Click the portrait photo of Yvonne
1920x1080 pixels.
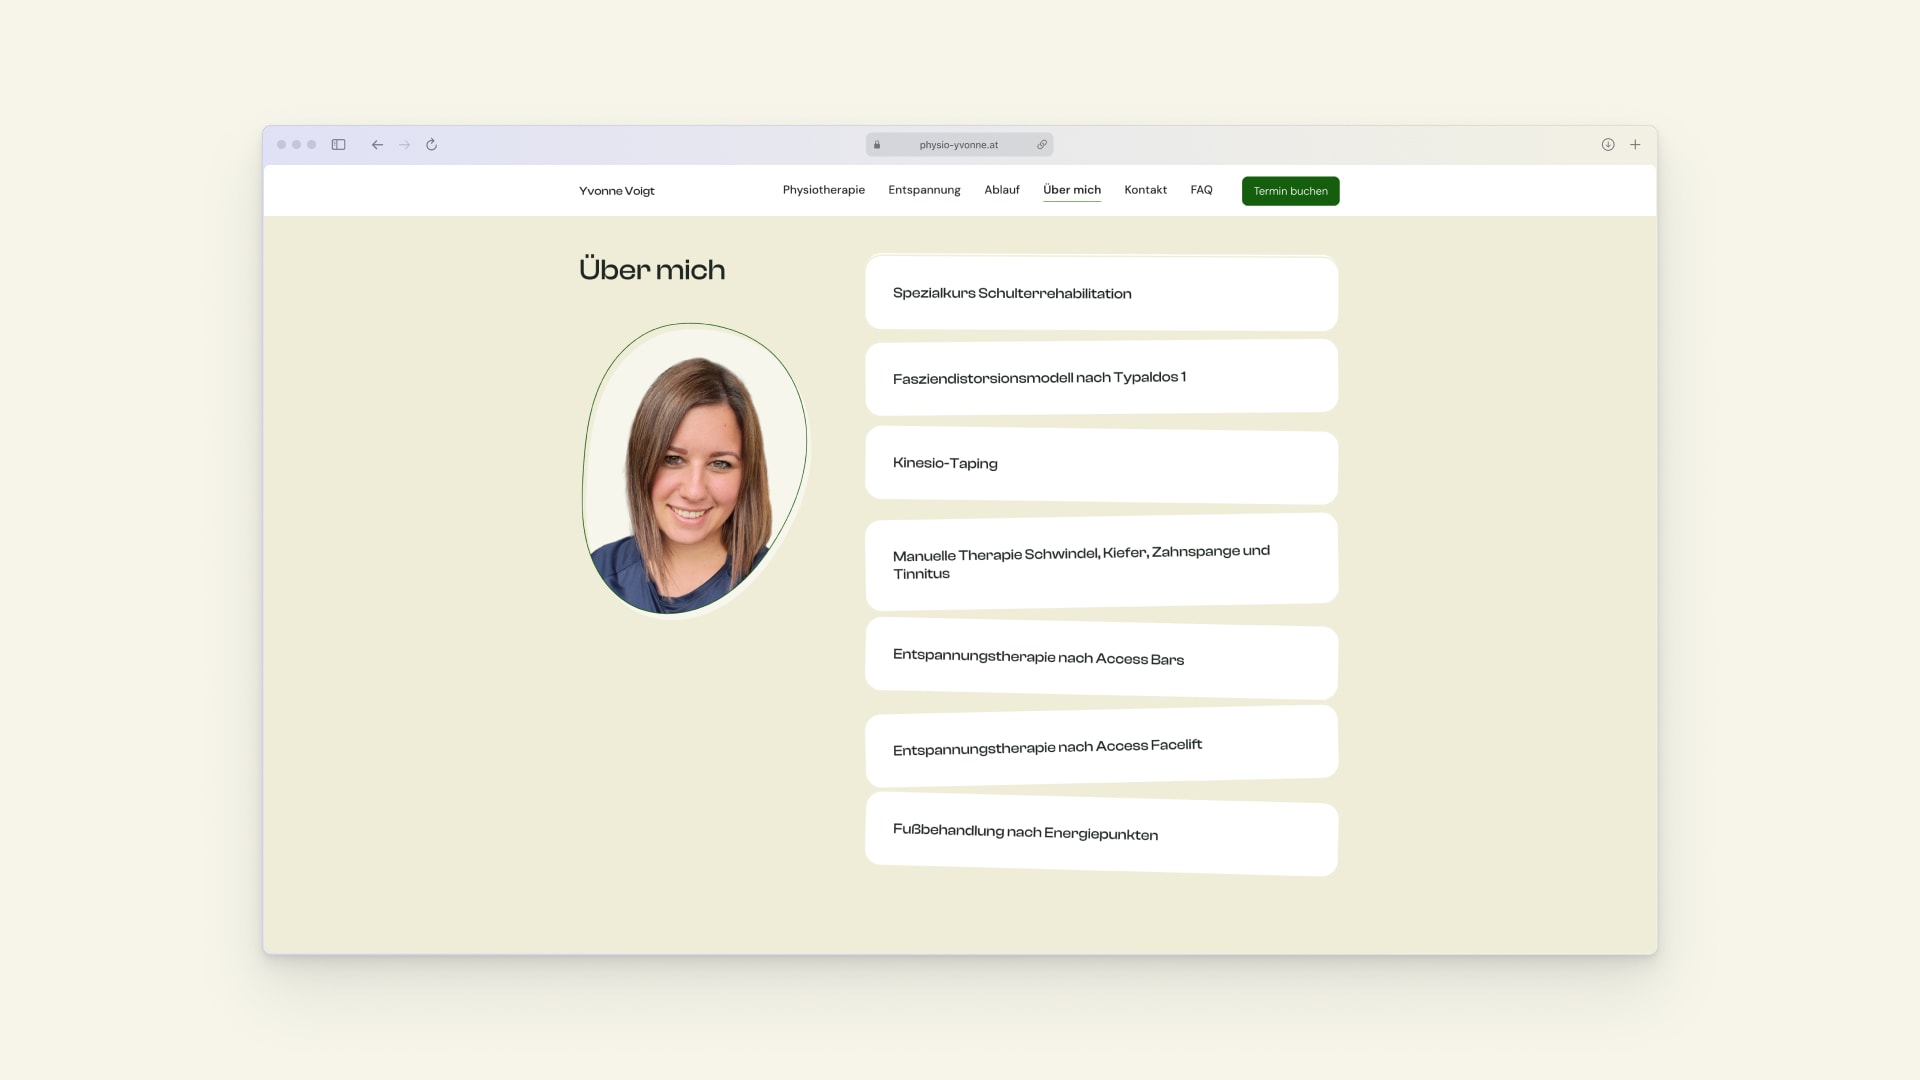(x=694, y=470)
